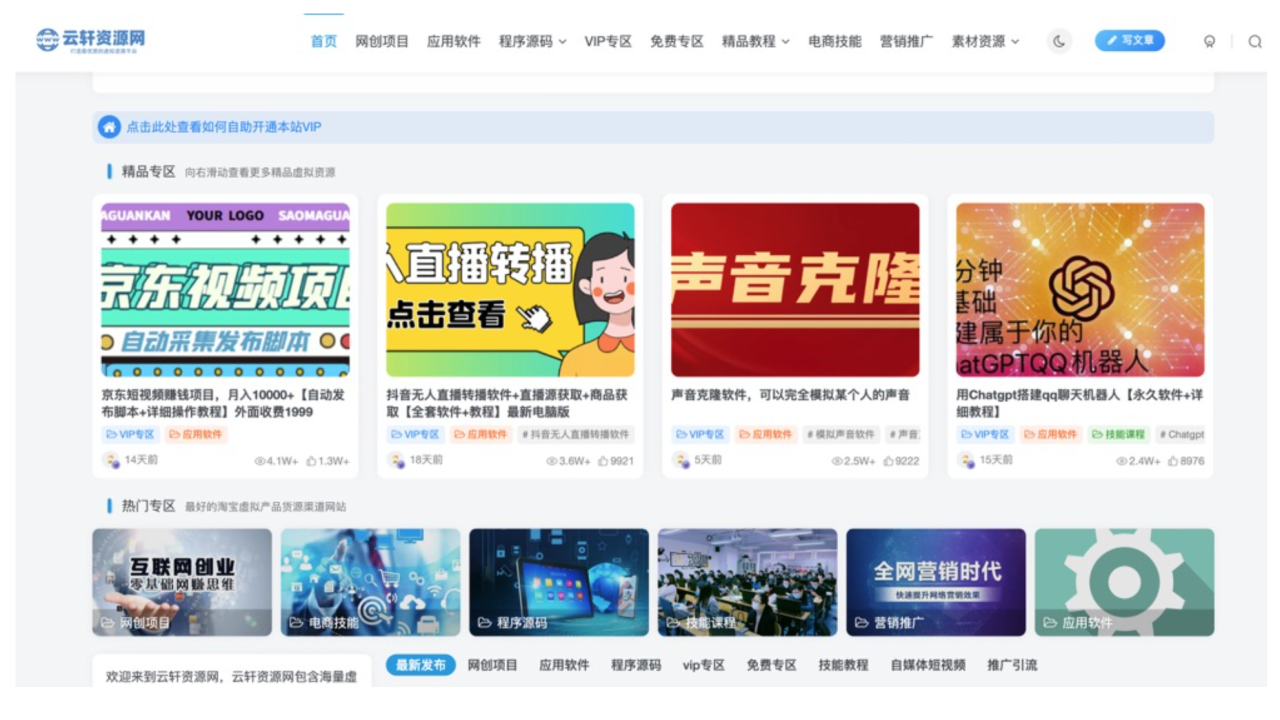1280x720 pixels.
Task: Click the # 抖音无人直播转播软件 tag
Action: [x=576, y=435]
